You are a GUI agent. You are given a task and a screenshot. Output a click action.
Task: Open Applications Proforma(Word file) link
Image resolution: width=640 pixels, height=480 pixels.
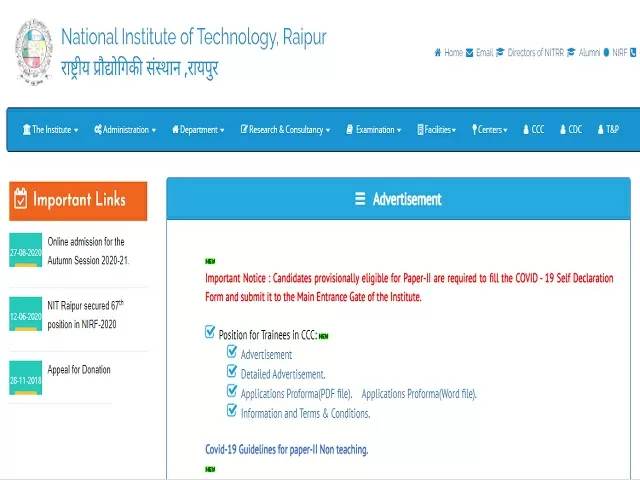[x=419, y=394]
